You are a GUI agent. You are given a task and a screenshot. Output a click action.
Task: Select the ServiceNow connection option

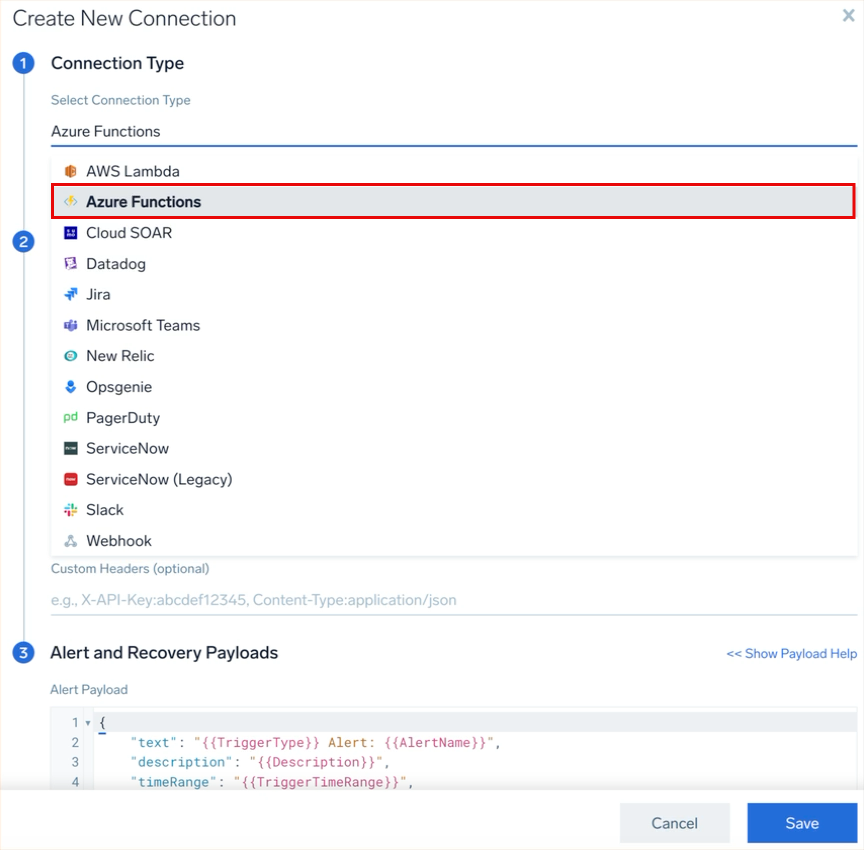(x=127, y=449)
